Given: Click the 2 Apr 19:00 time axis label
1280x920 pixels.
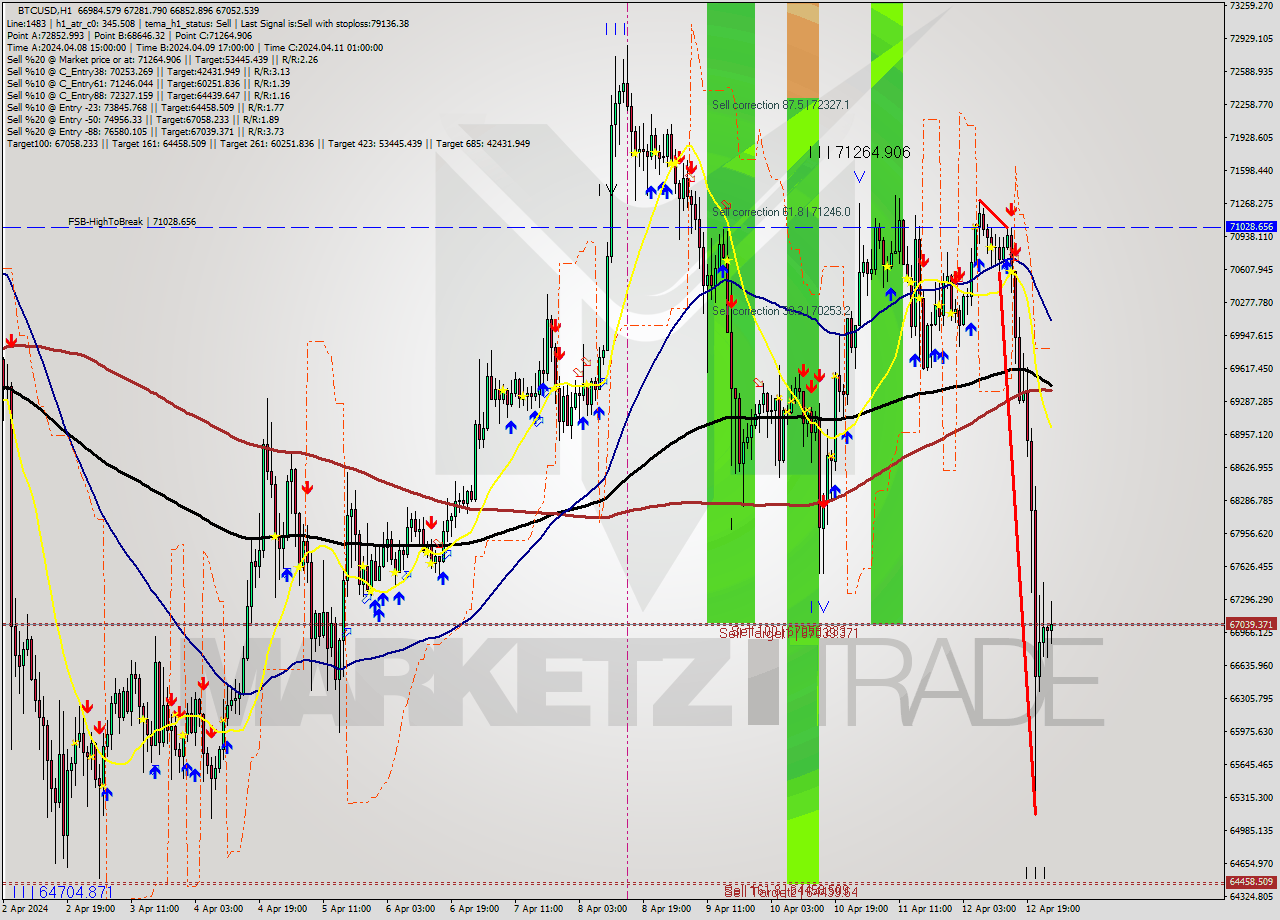Looking at the screenshot, I should click(x=91, y=909).
